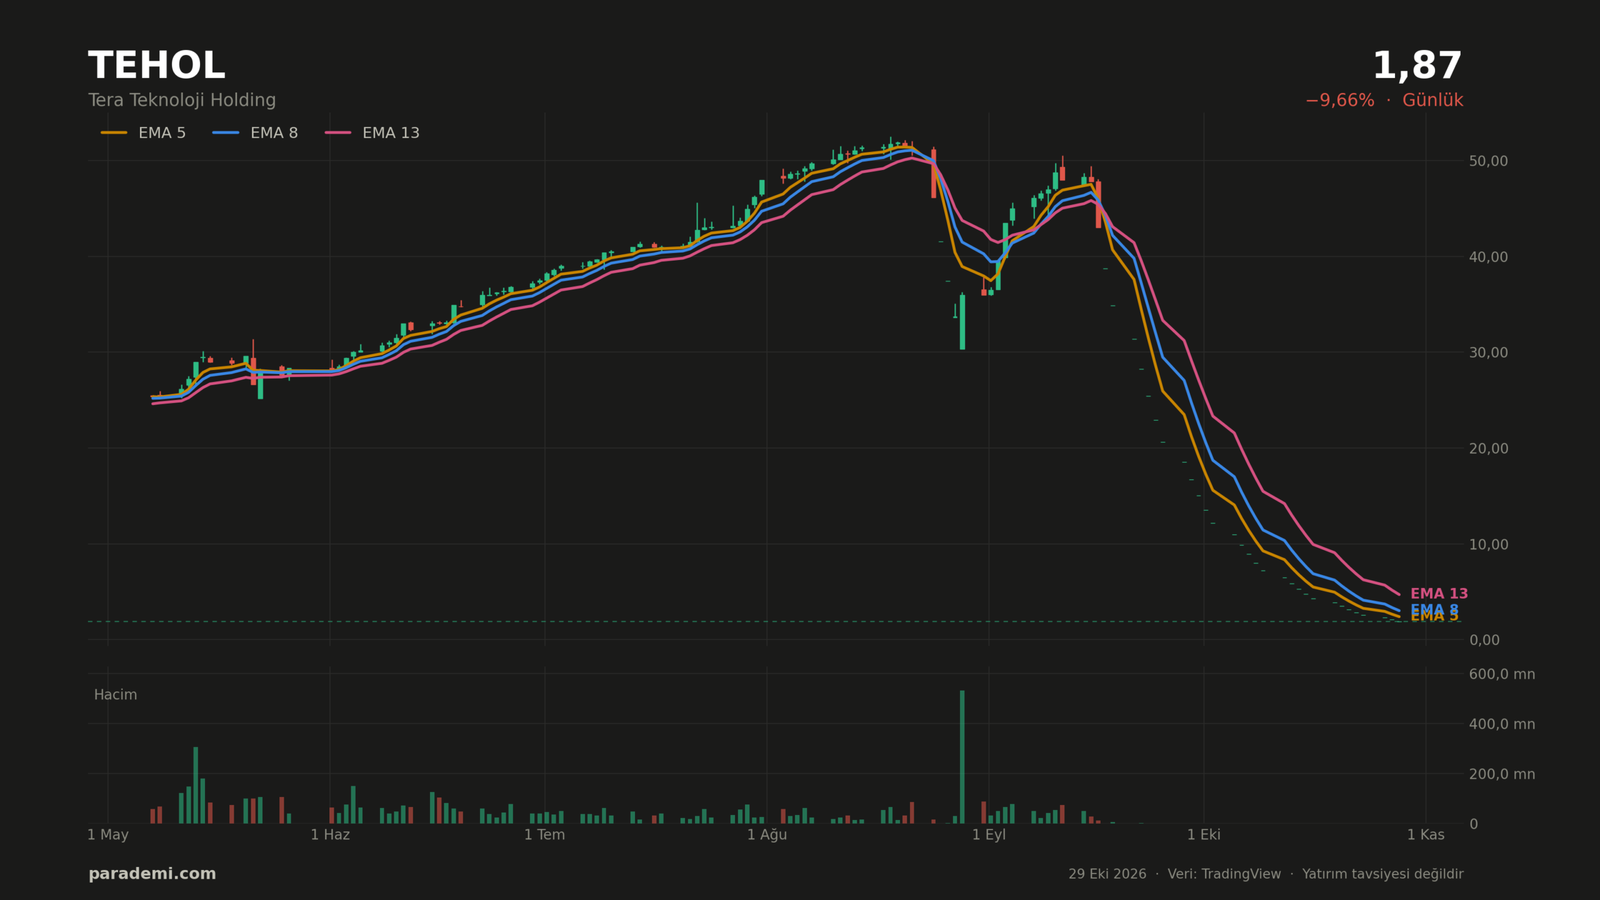Click the 1 Eki date label

(x=1204, y=835)
